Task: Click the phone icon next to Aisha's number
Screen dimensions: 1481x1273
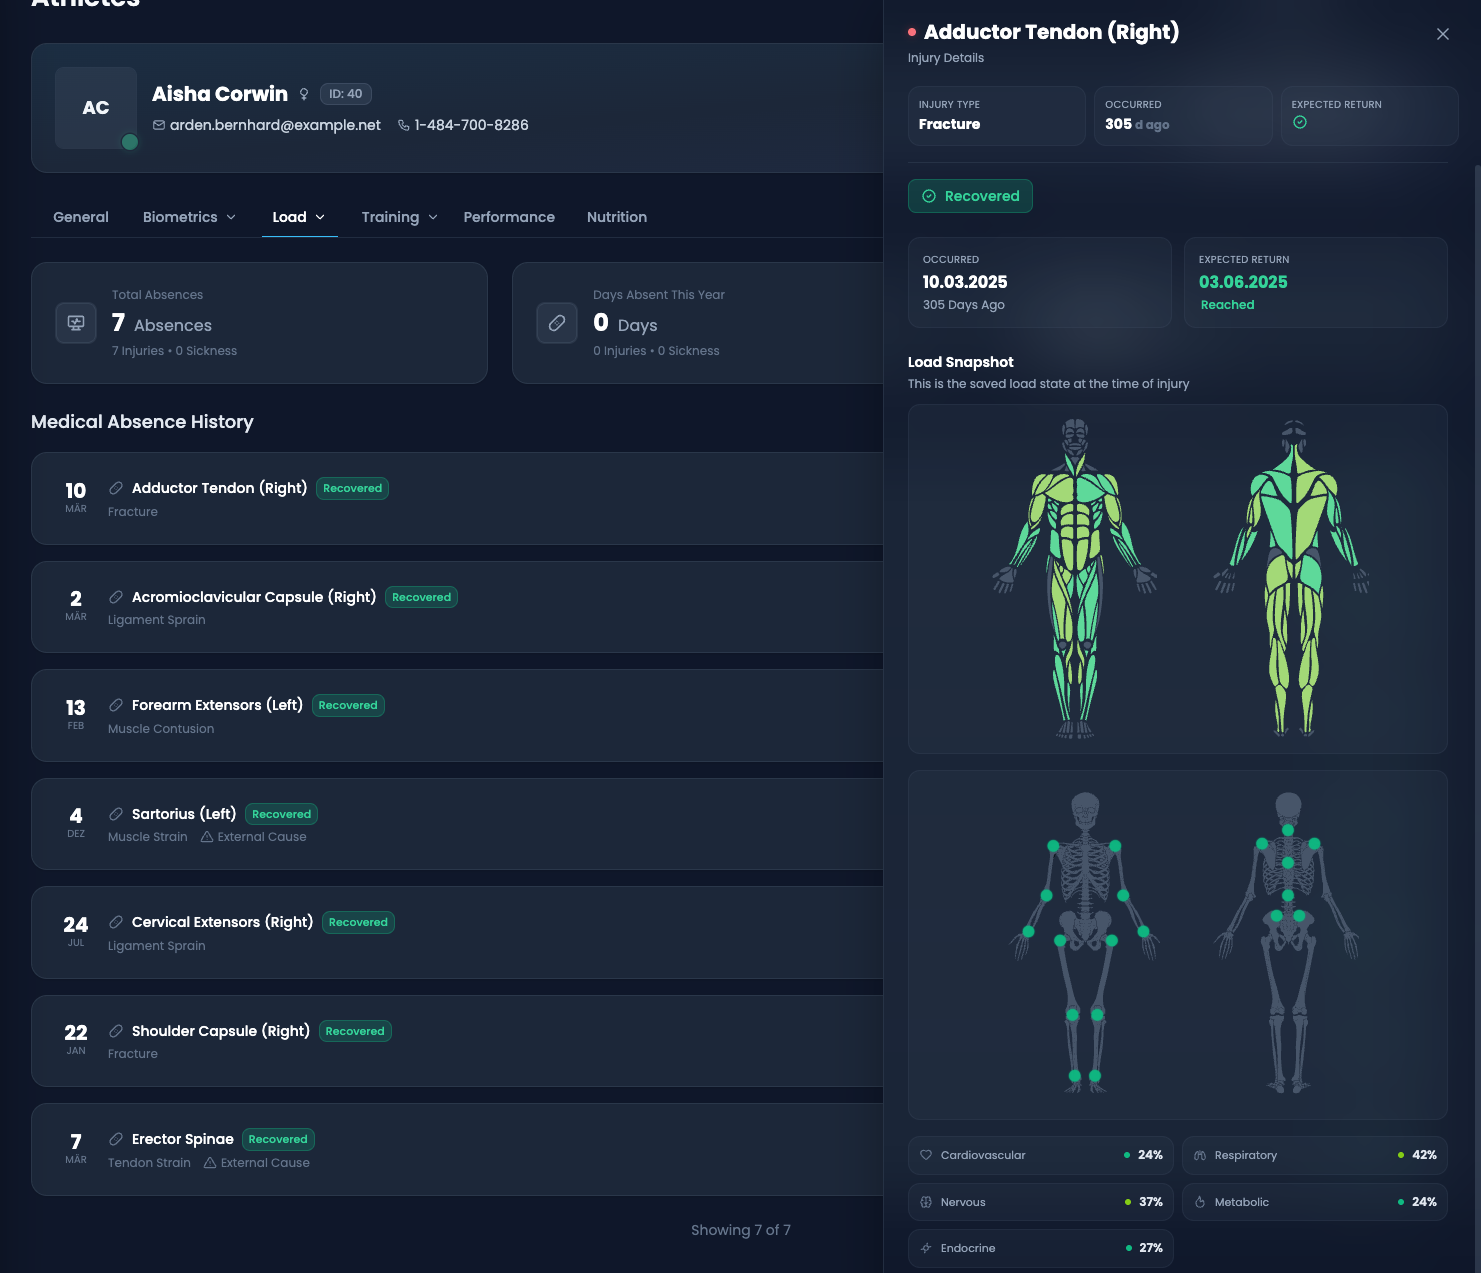Action: pos(403,125)
